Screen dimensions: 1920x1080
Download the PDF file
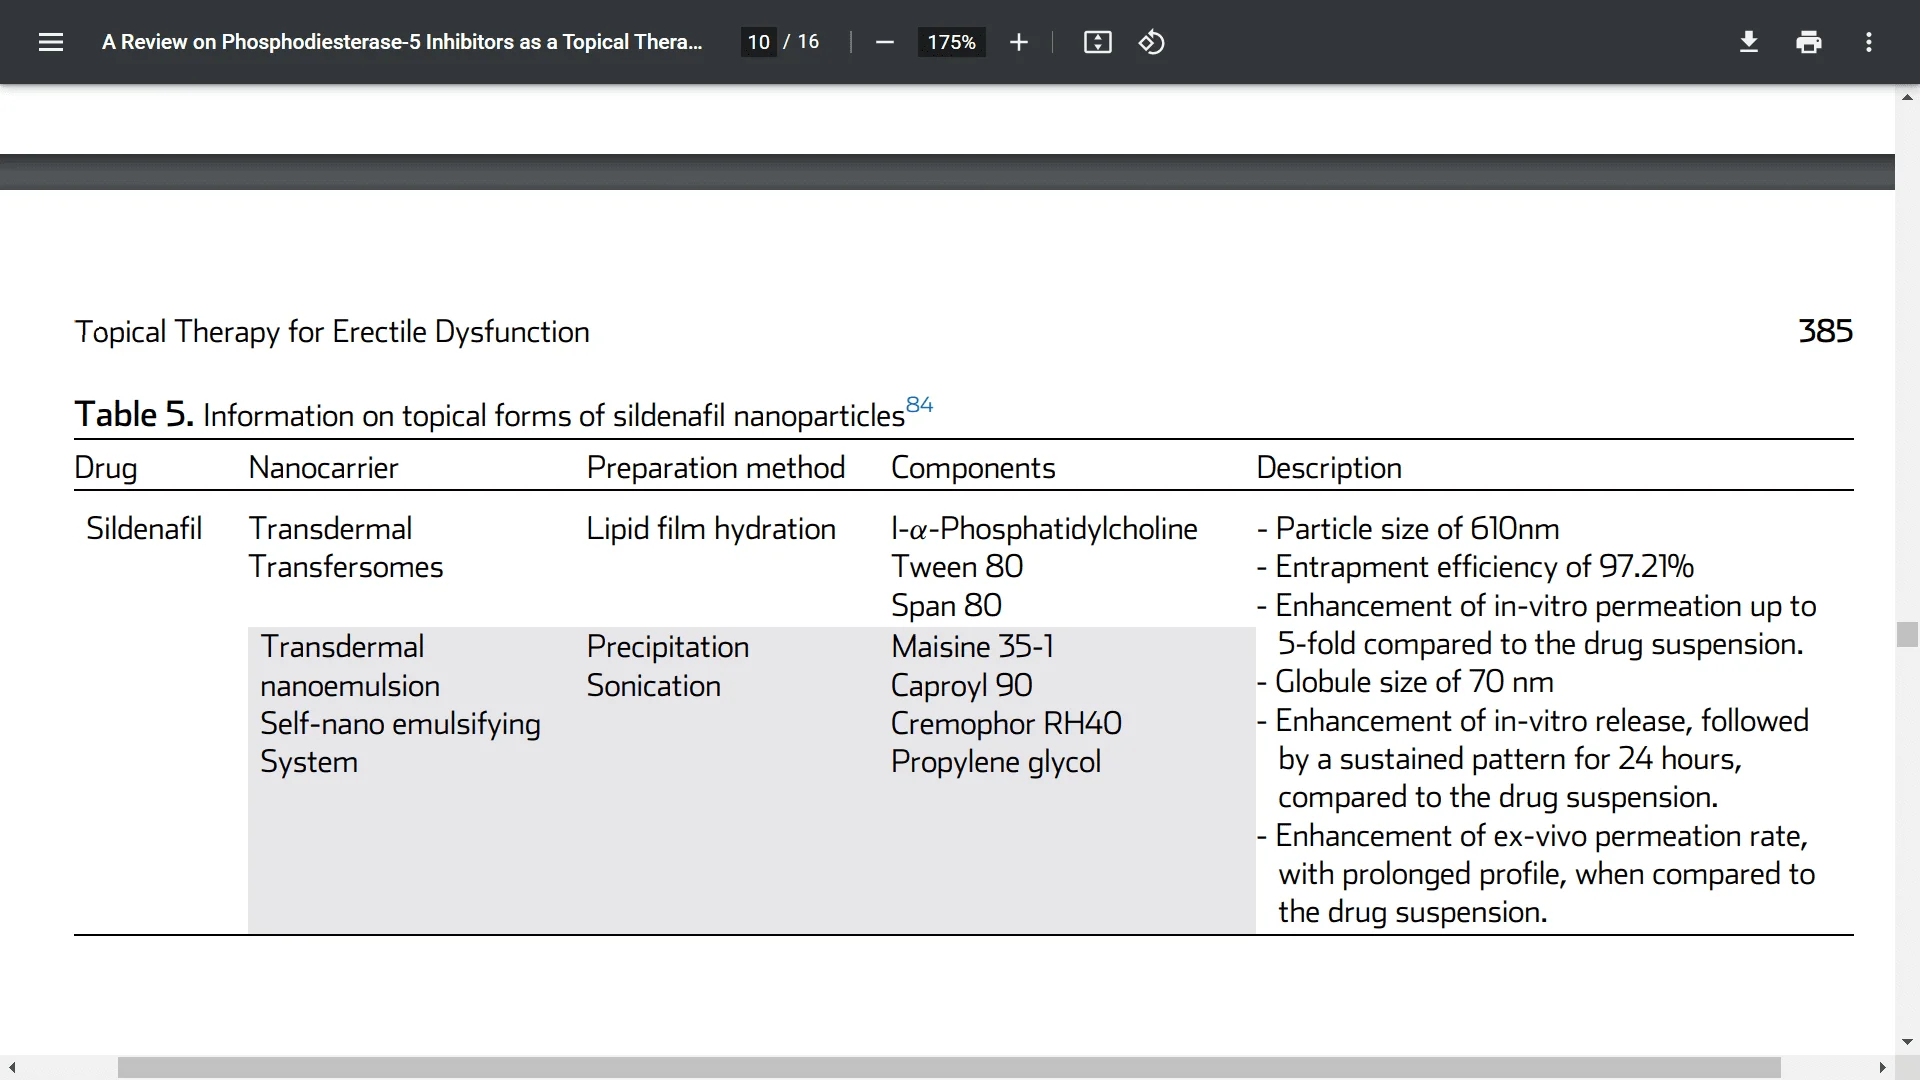[x=1748, y=42]
